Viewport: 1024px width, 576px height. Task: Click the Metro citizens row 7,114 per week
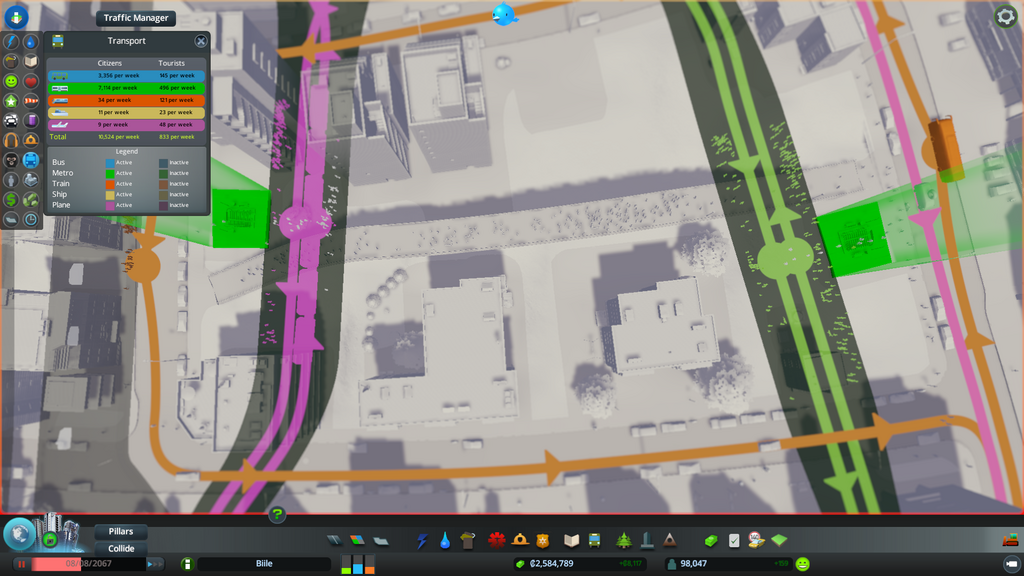tap(126, 88)
